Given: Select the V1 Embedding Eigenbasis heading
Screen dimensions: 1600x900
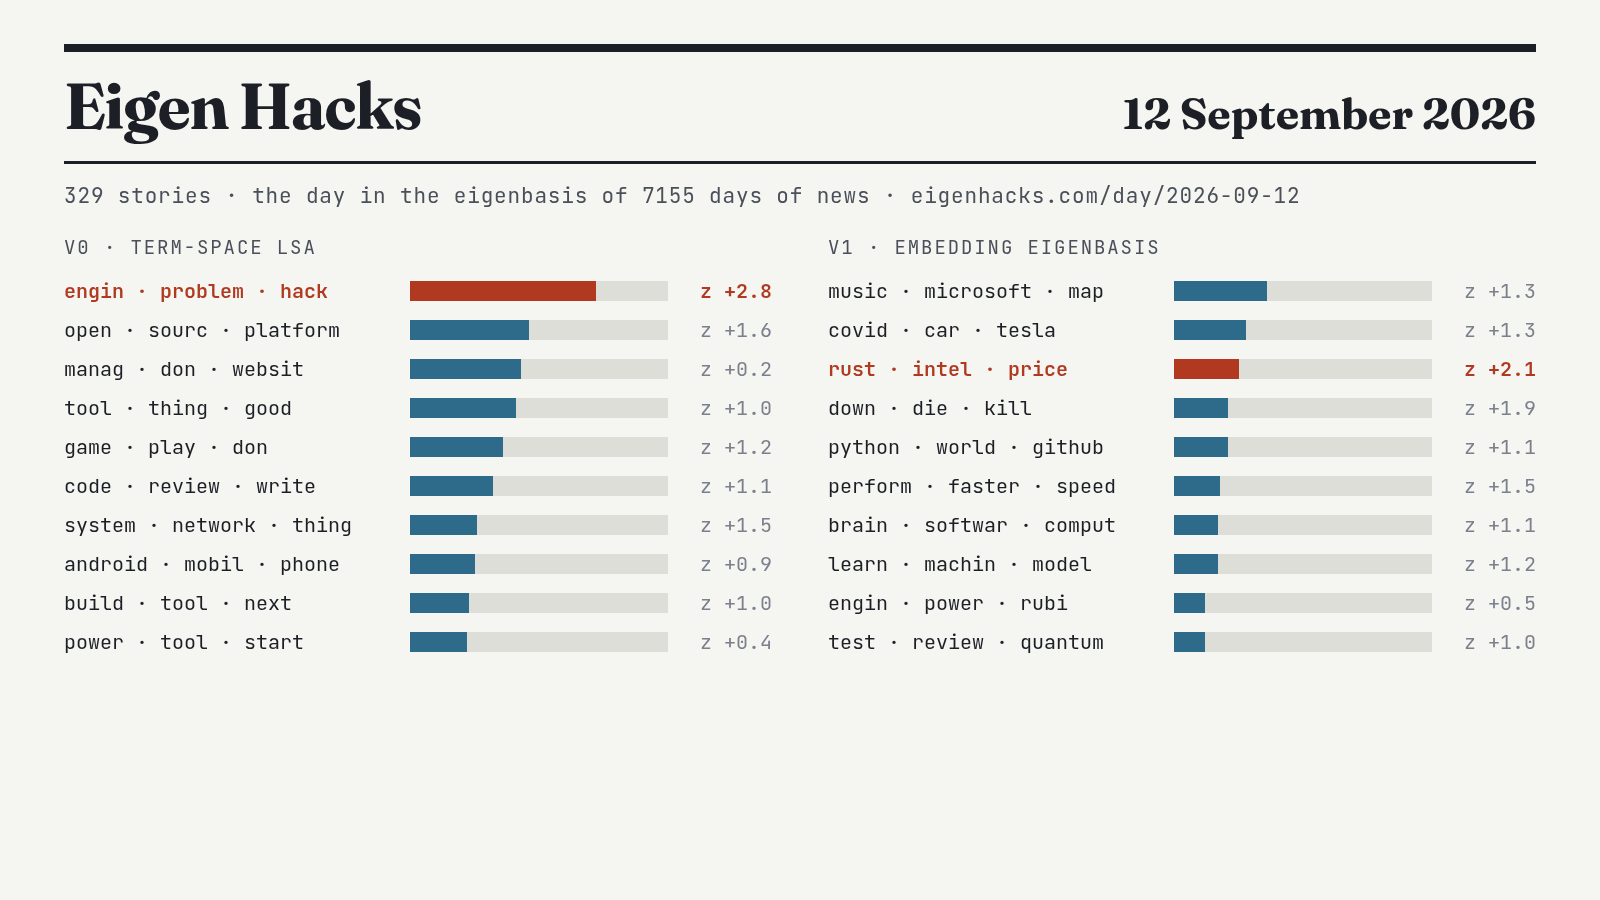Looking at the screenshot, I should click(994, 248).
